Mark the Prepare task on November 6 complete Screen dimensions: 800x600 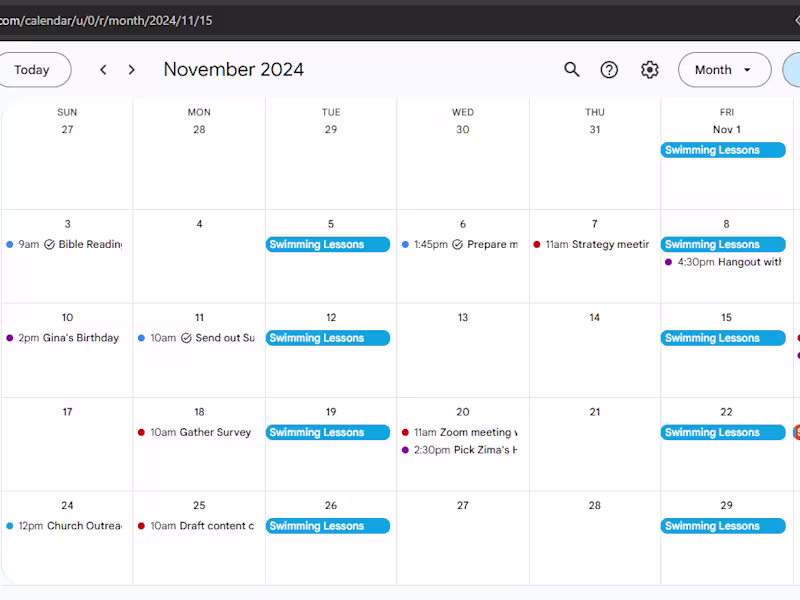click(x=458, y=243)
